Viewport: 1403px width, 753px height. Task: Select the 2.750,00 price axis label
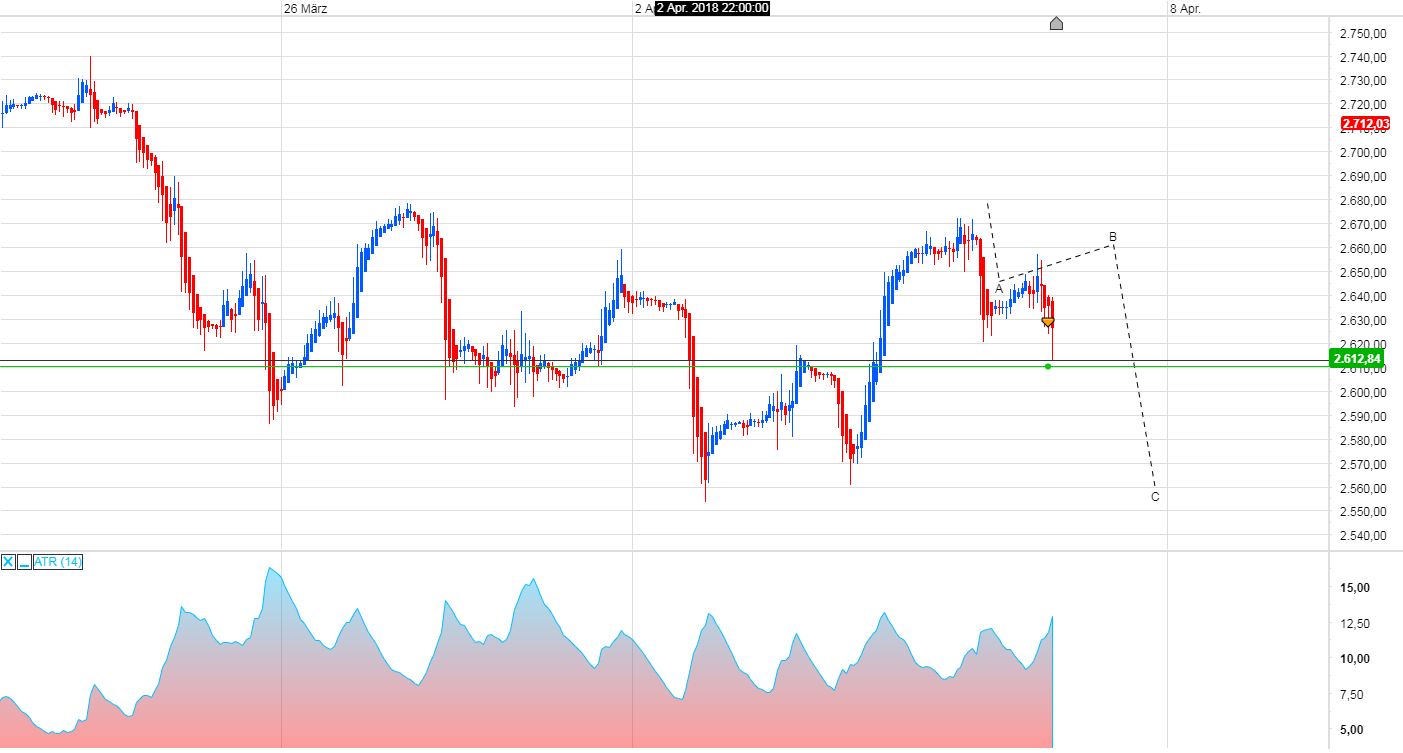[x=1365, y=33]
